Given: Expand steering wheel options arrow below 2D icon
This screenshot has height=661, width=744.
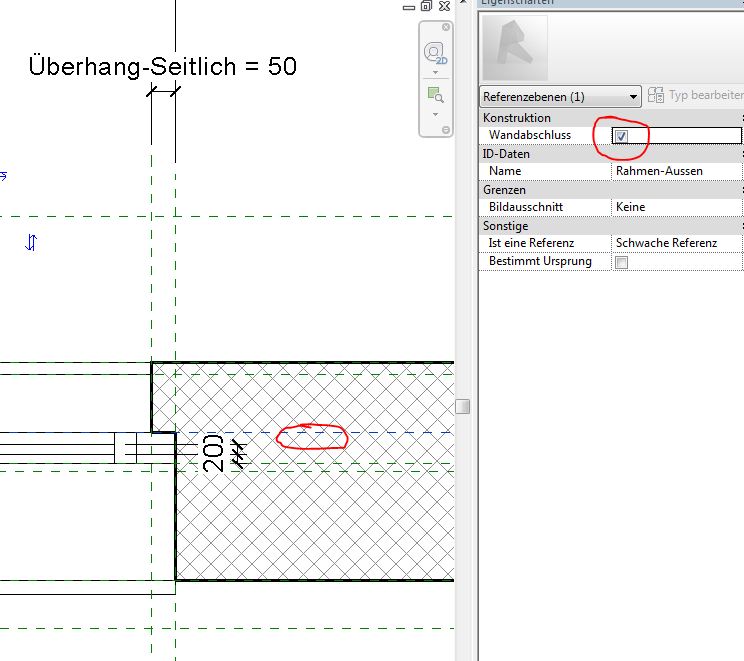Looking at the screenshot, I should tap(436, 73).
